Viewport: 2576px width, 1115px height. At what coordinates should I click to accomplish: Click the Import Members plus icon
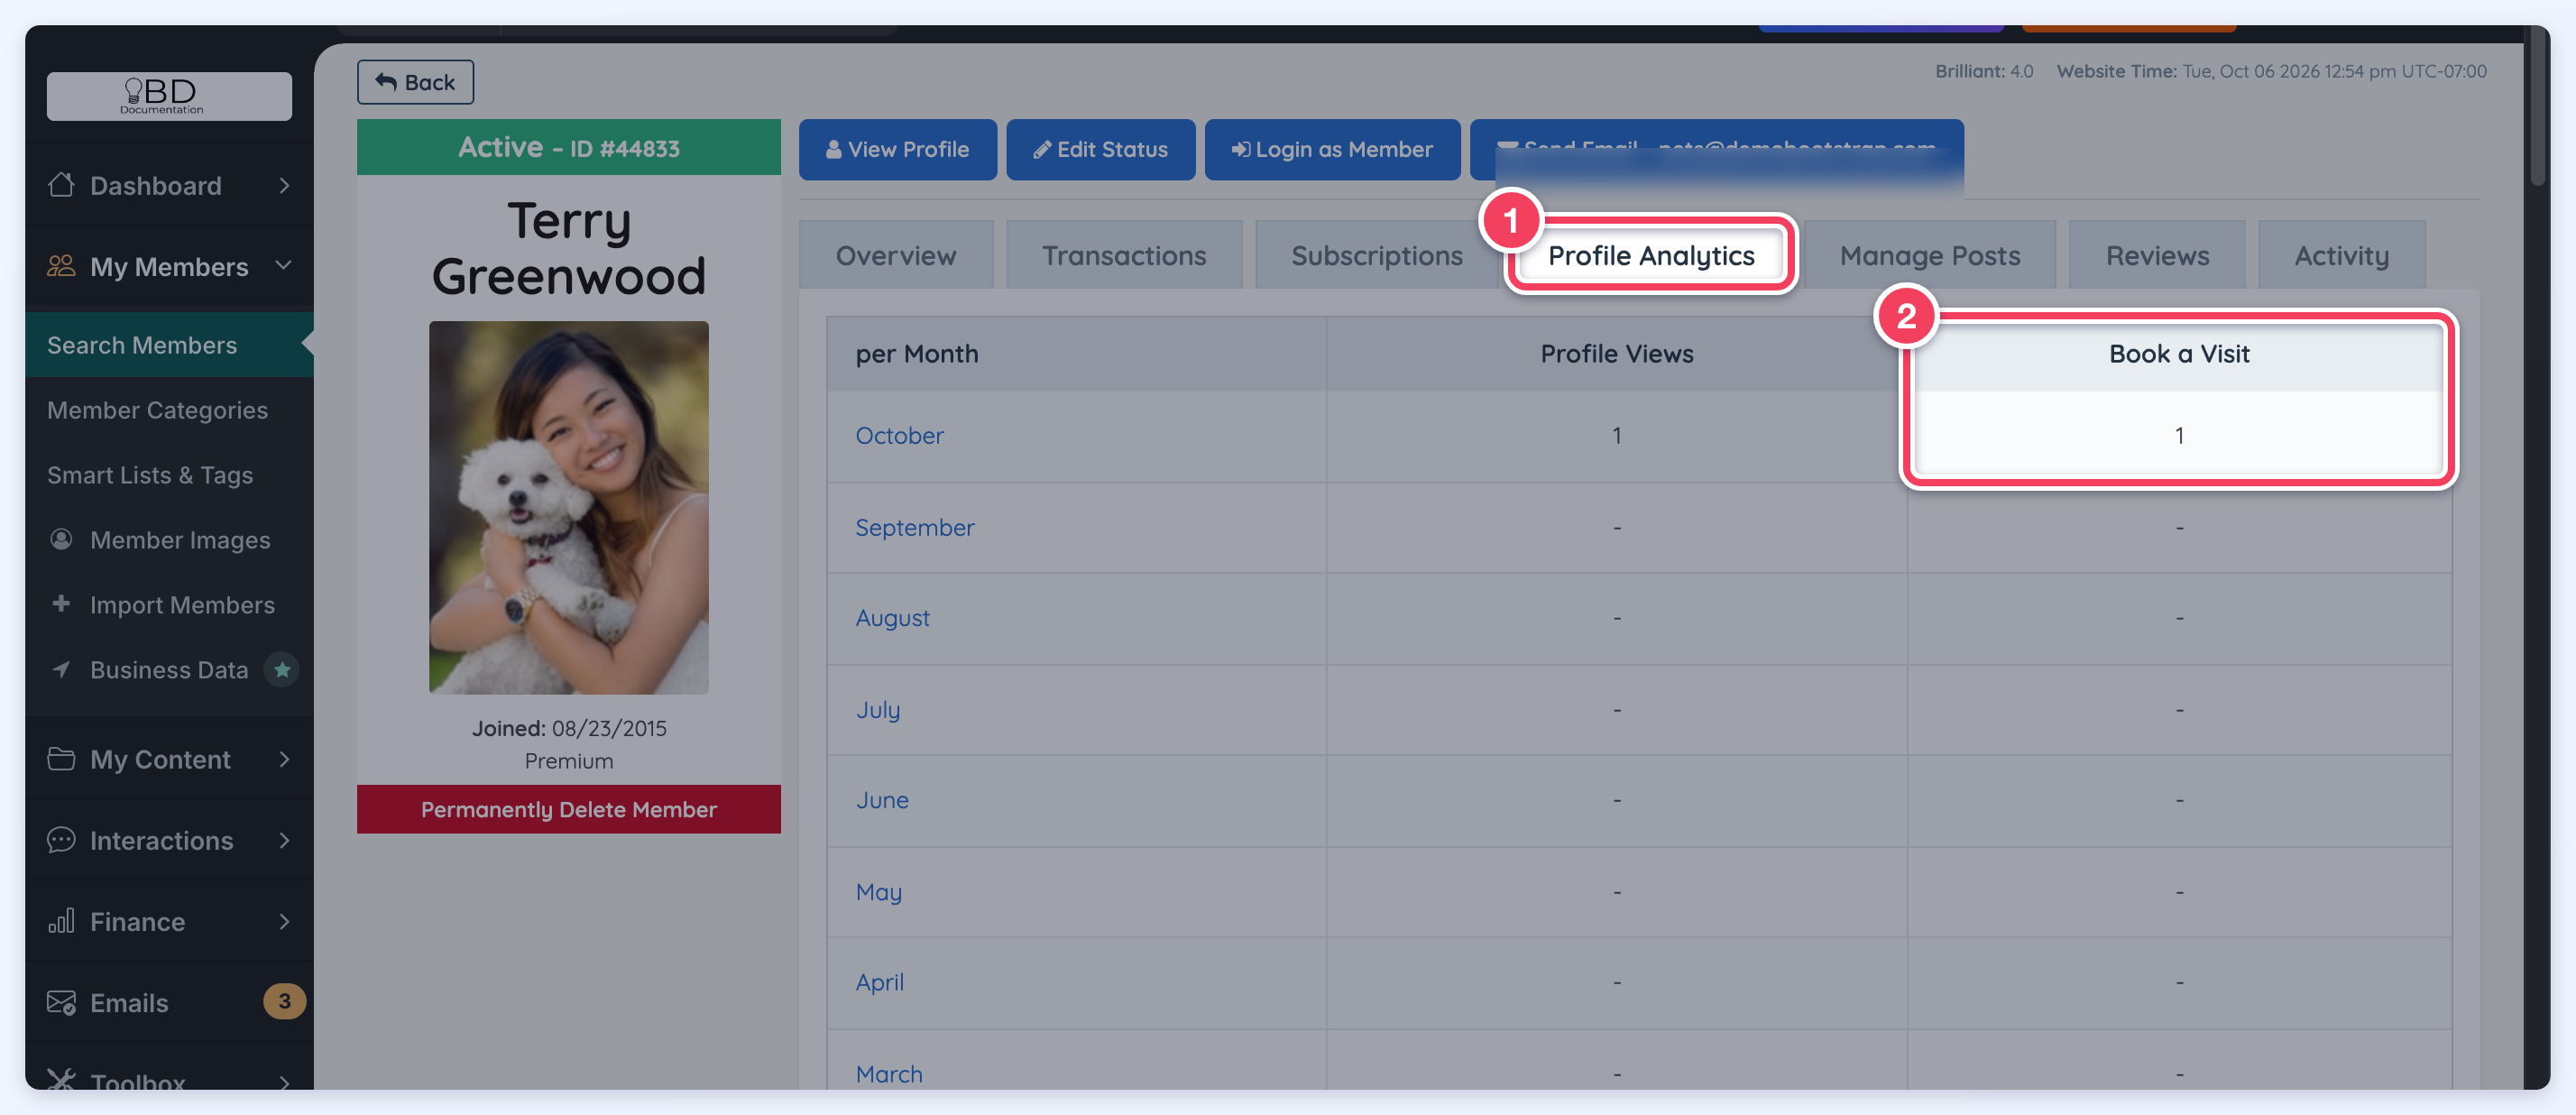(61, 604)
